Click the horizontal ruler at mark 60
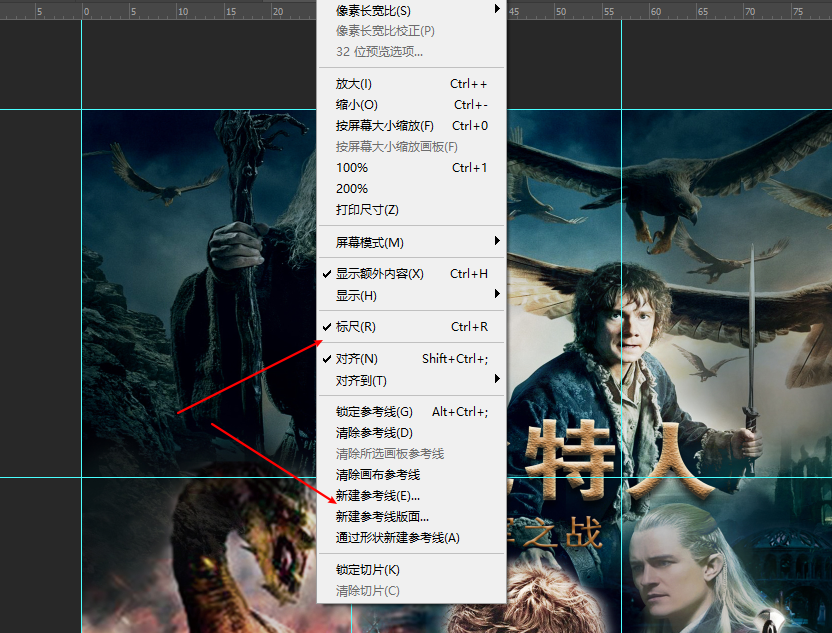 [656, 11]
